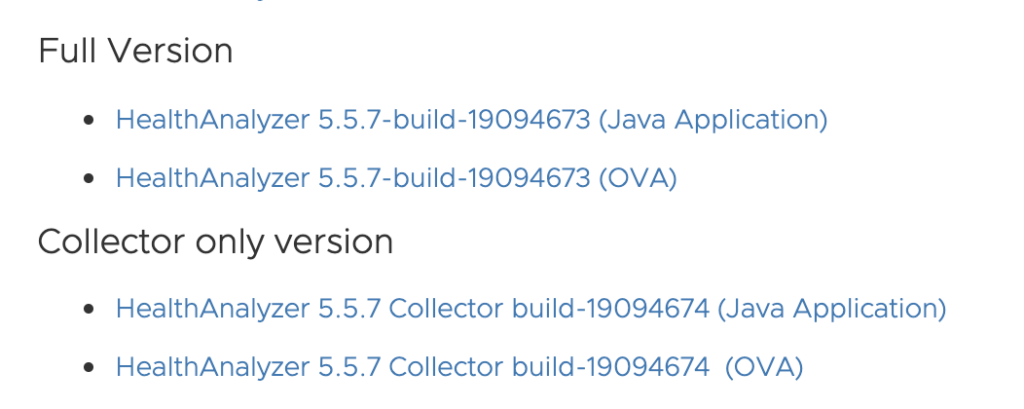
Task: Open HealthAnalyzer 5.5.7-build-19094673 Java Application link
Action: click(472, 120)
